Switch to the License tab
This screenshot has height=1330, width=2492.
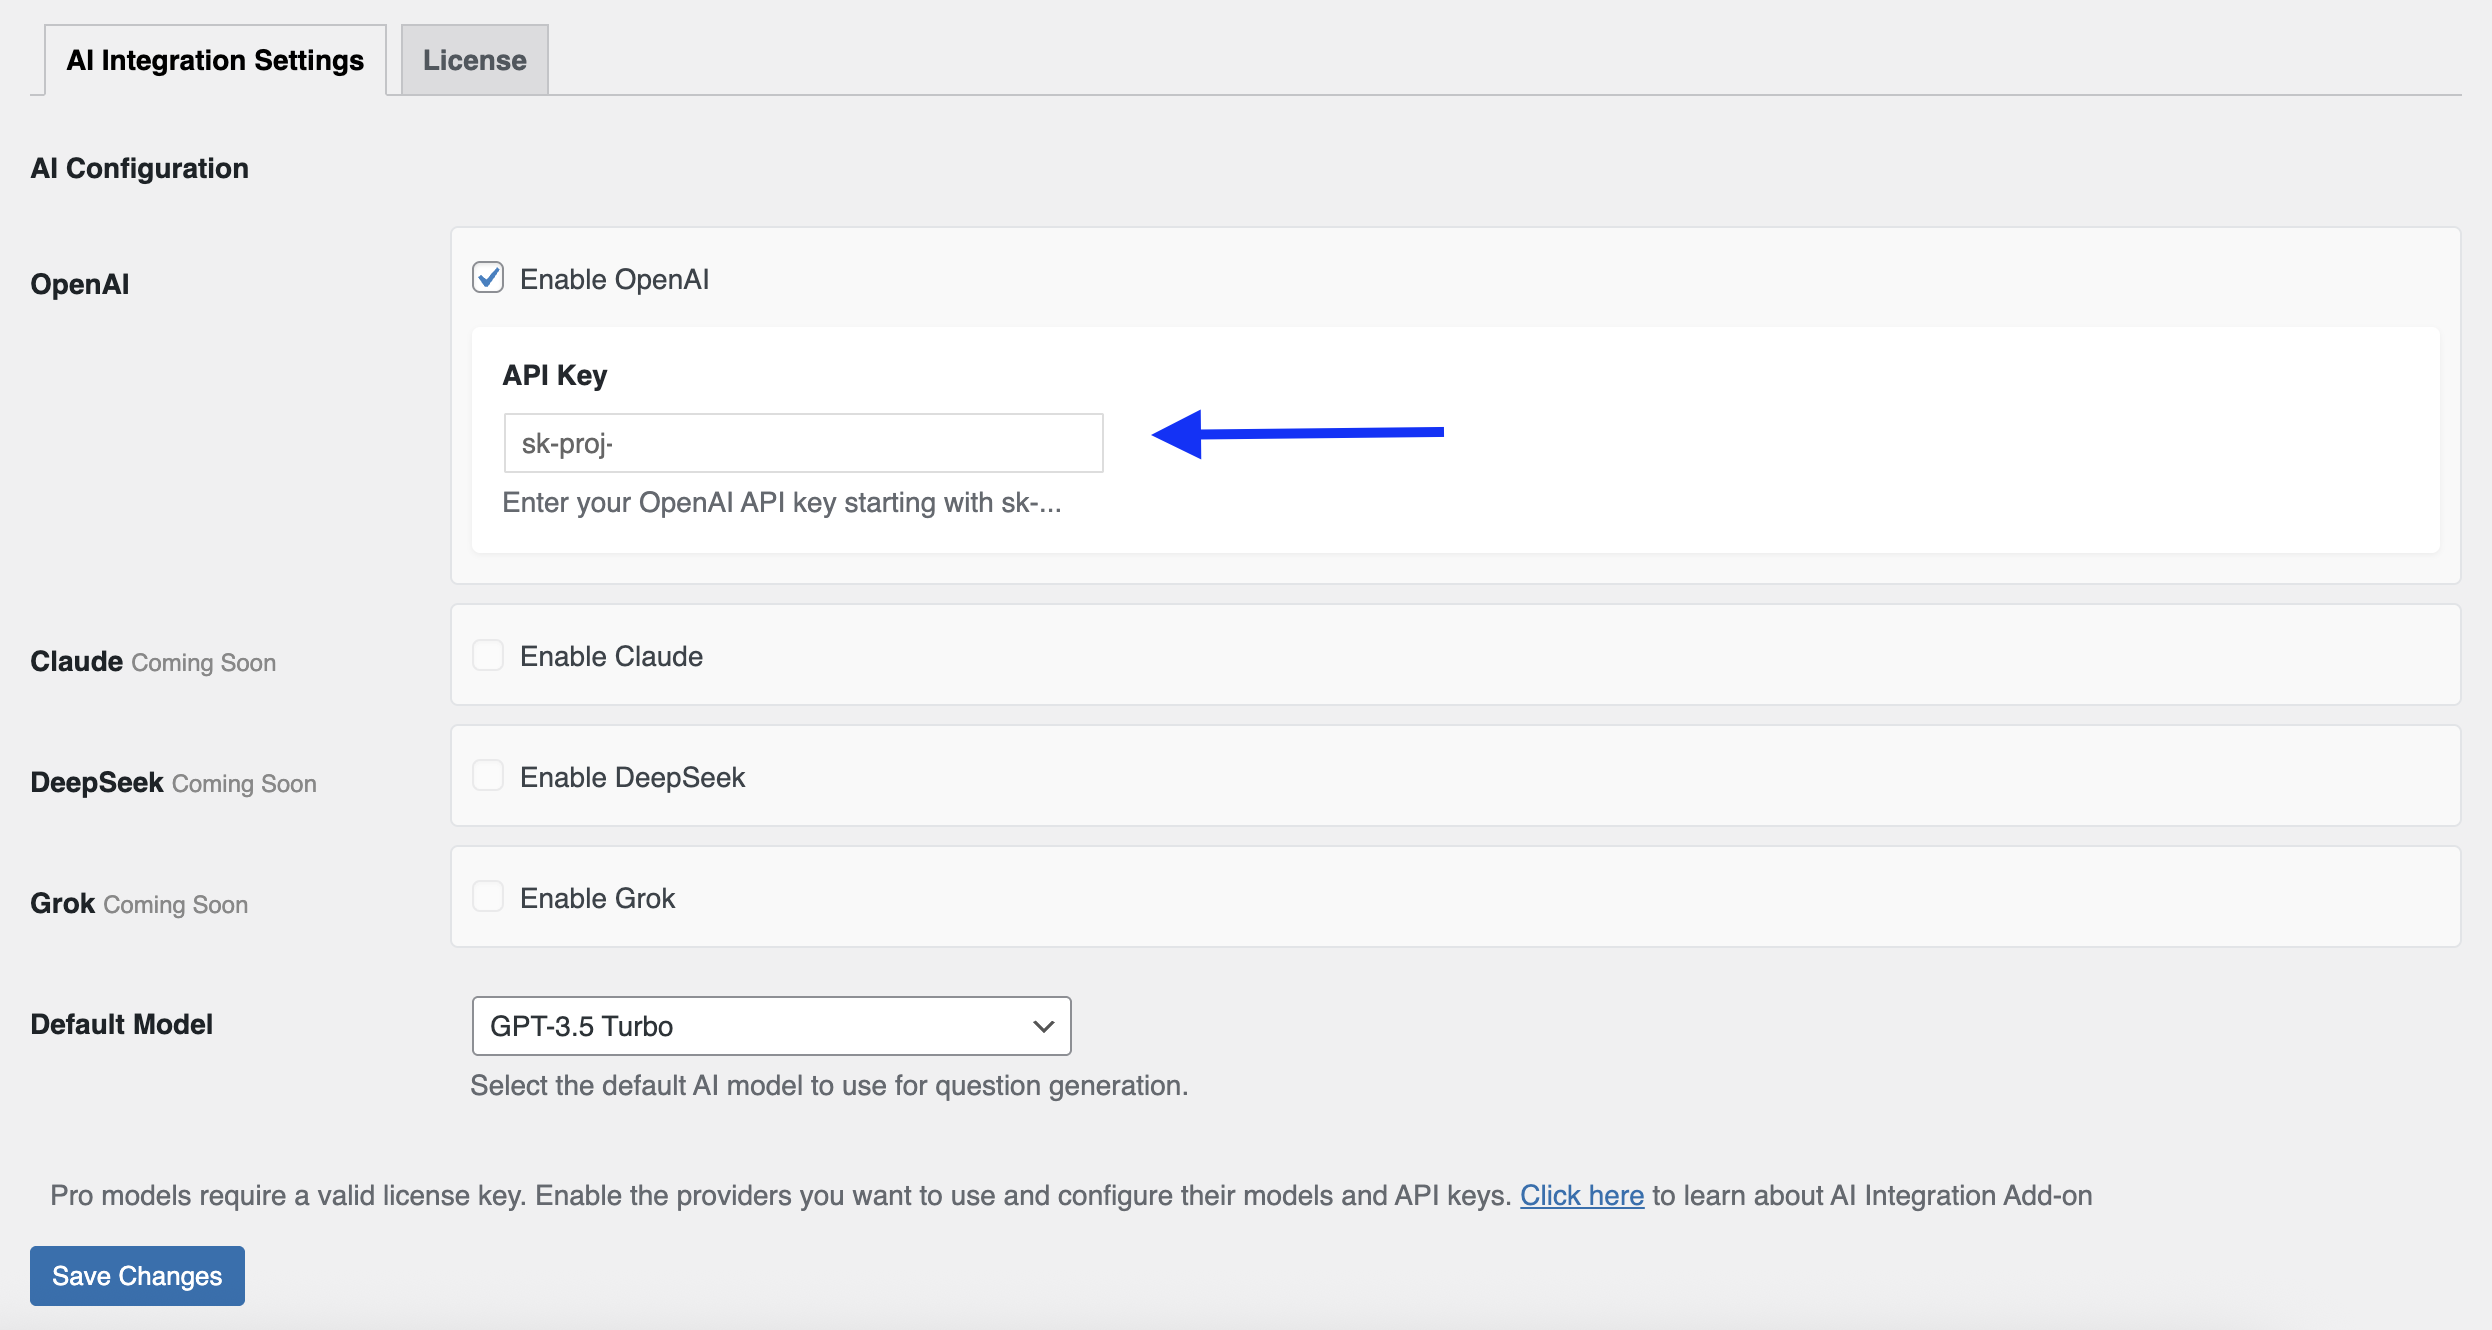(474, 60)
